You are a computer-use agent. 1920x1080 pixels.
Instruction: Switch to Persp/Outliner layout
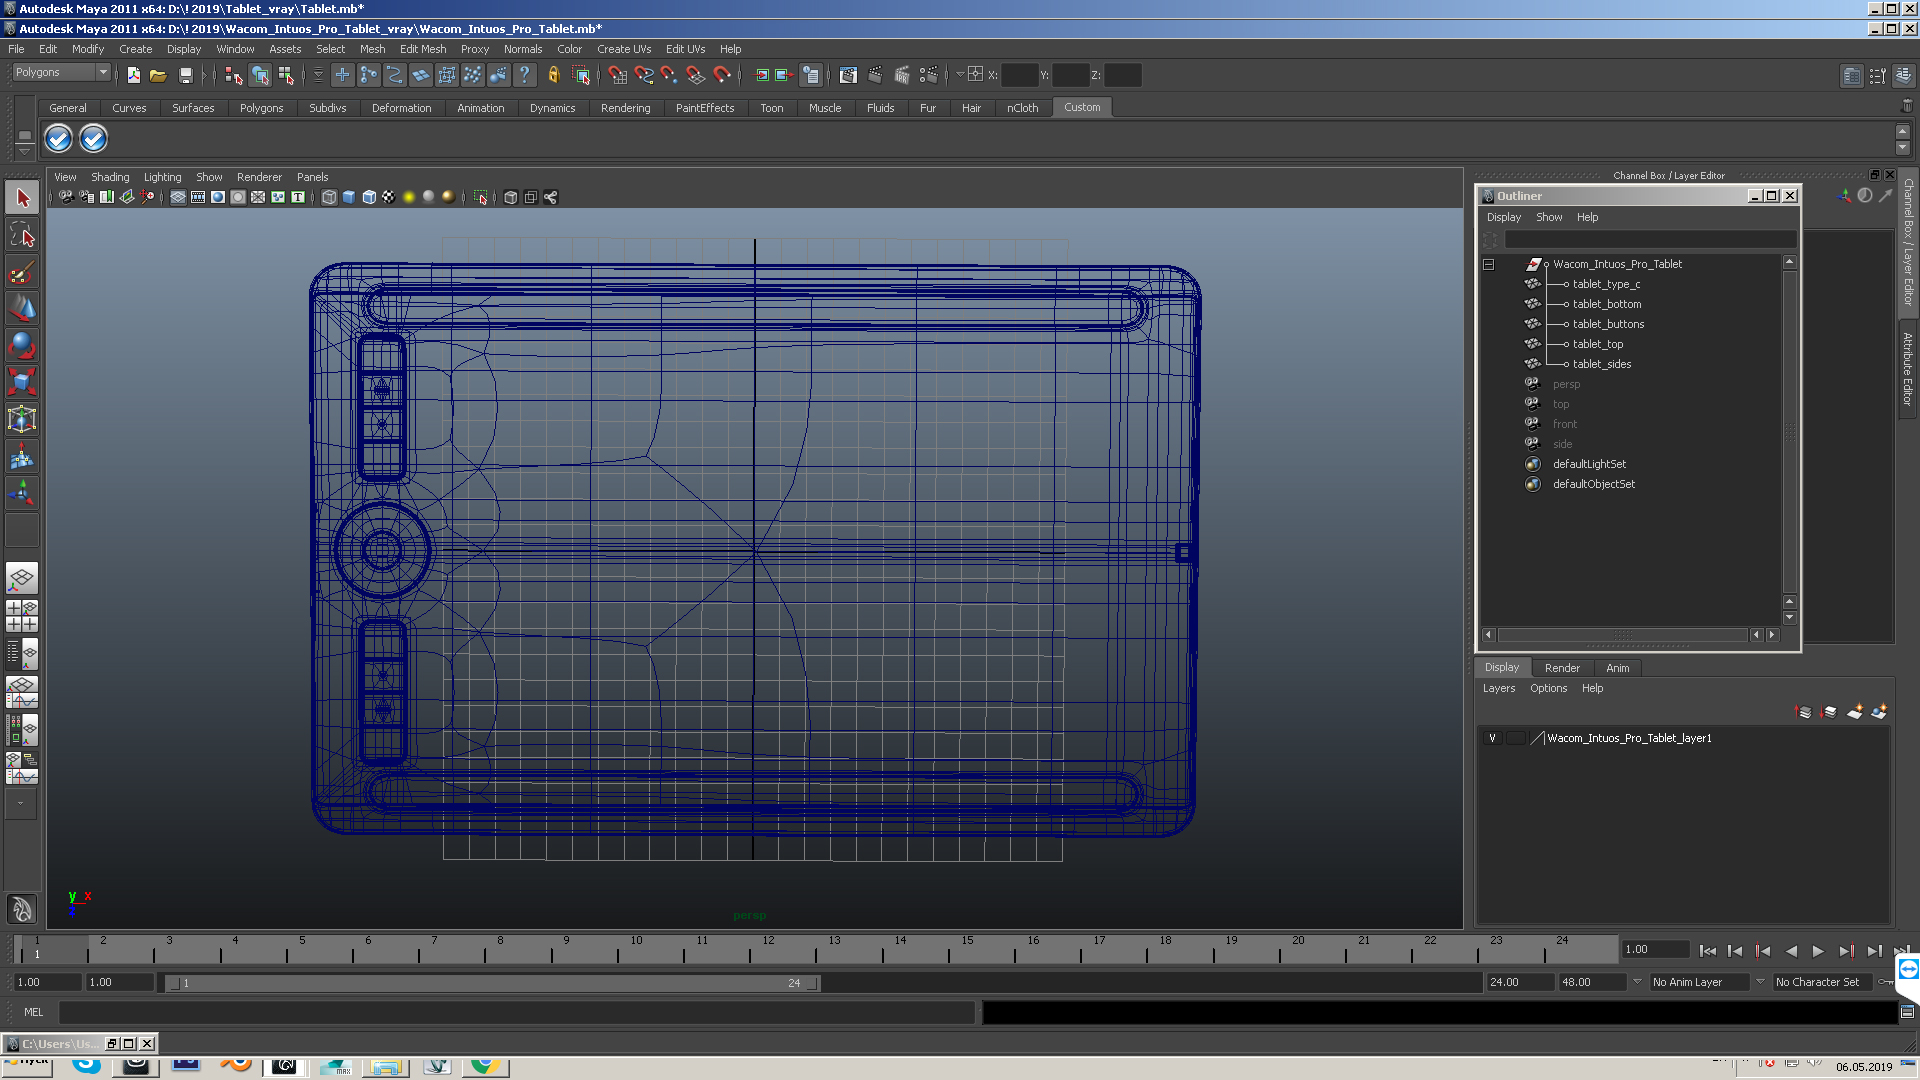[x=22, y=654]
